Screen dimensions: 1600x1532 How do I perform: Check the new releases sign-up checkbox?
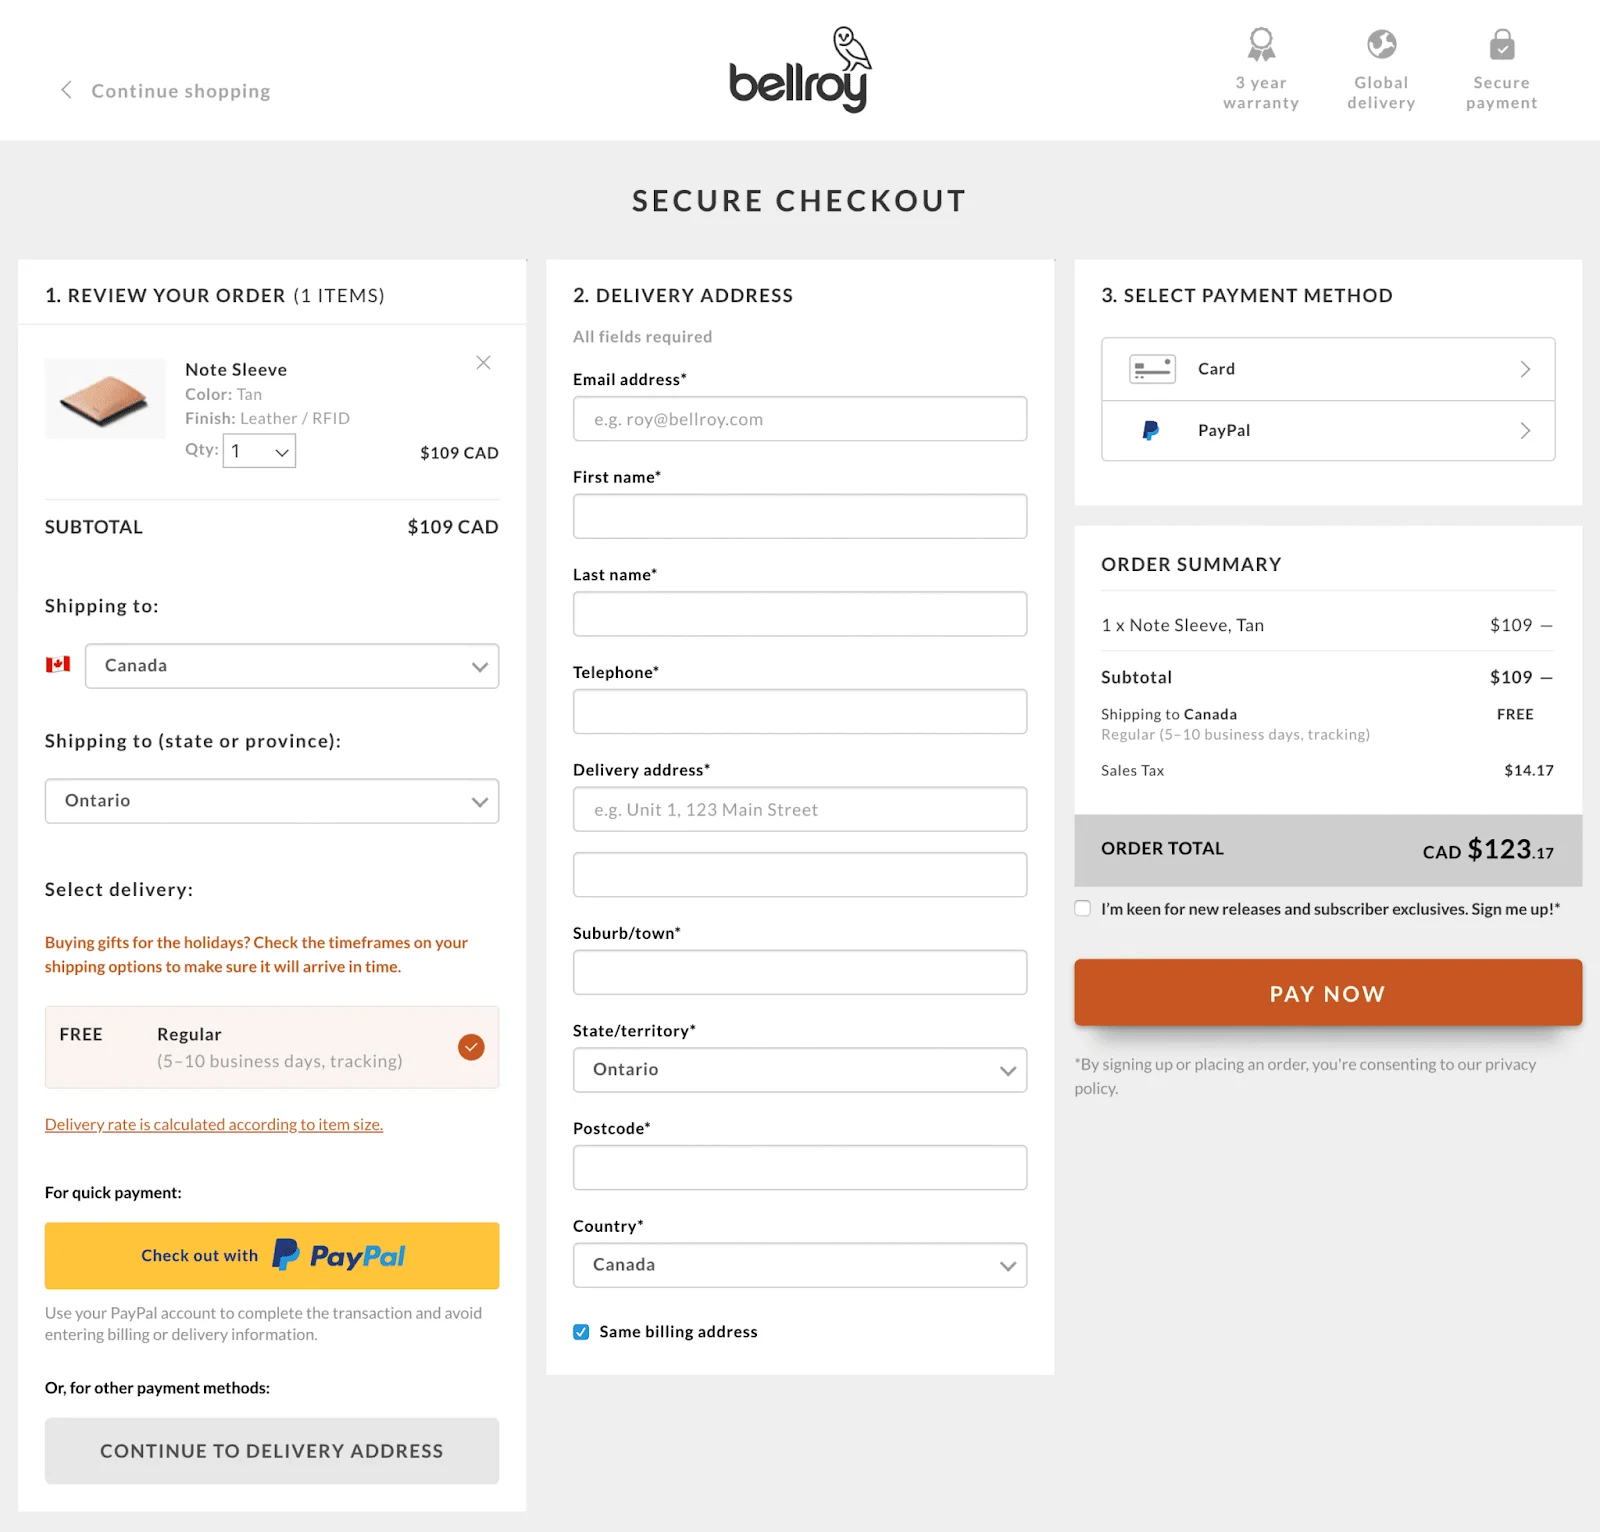(1083, 908)
